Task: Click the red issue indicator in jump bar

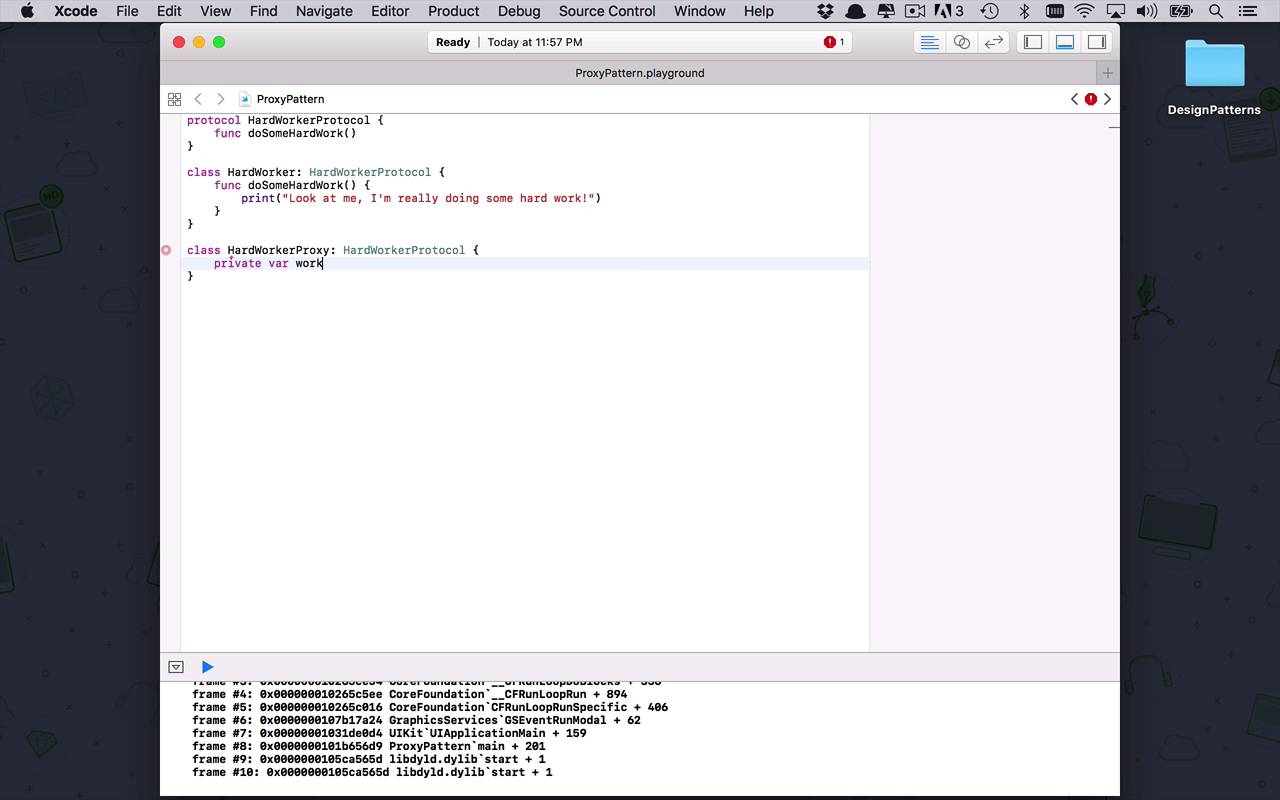Action: coord(1091,99)
